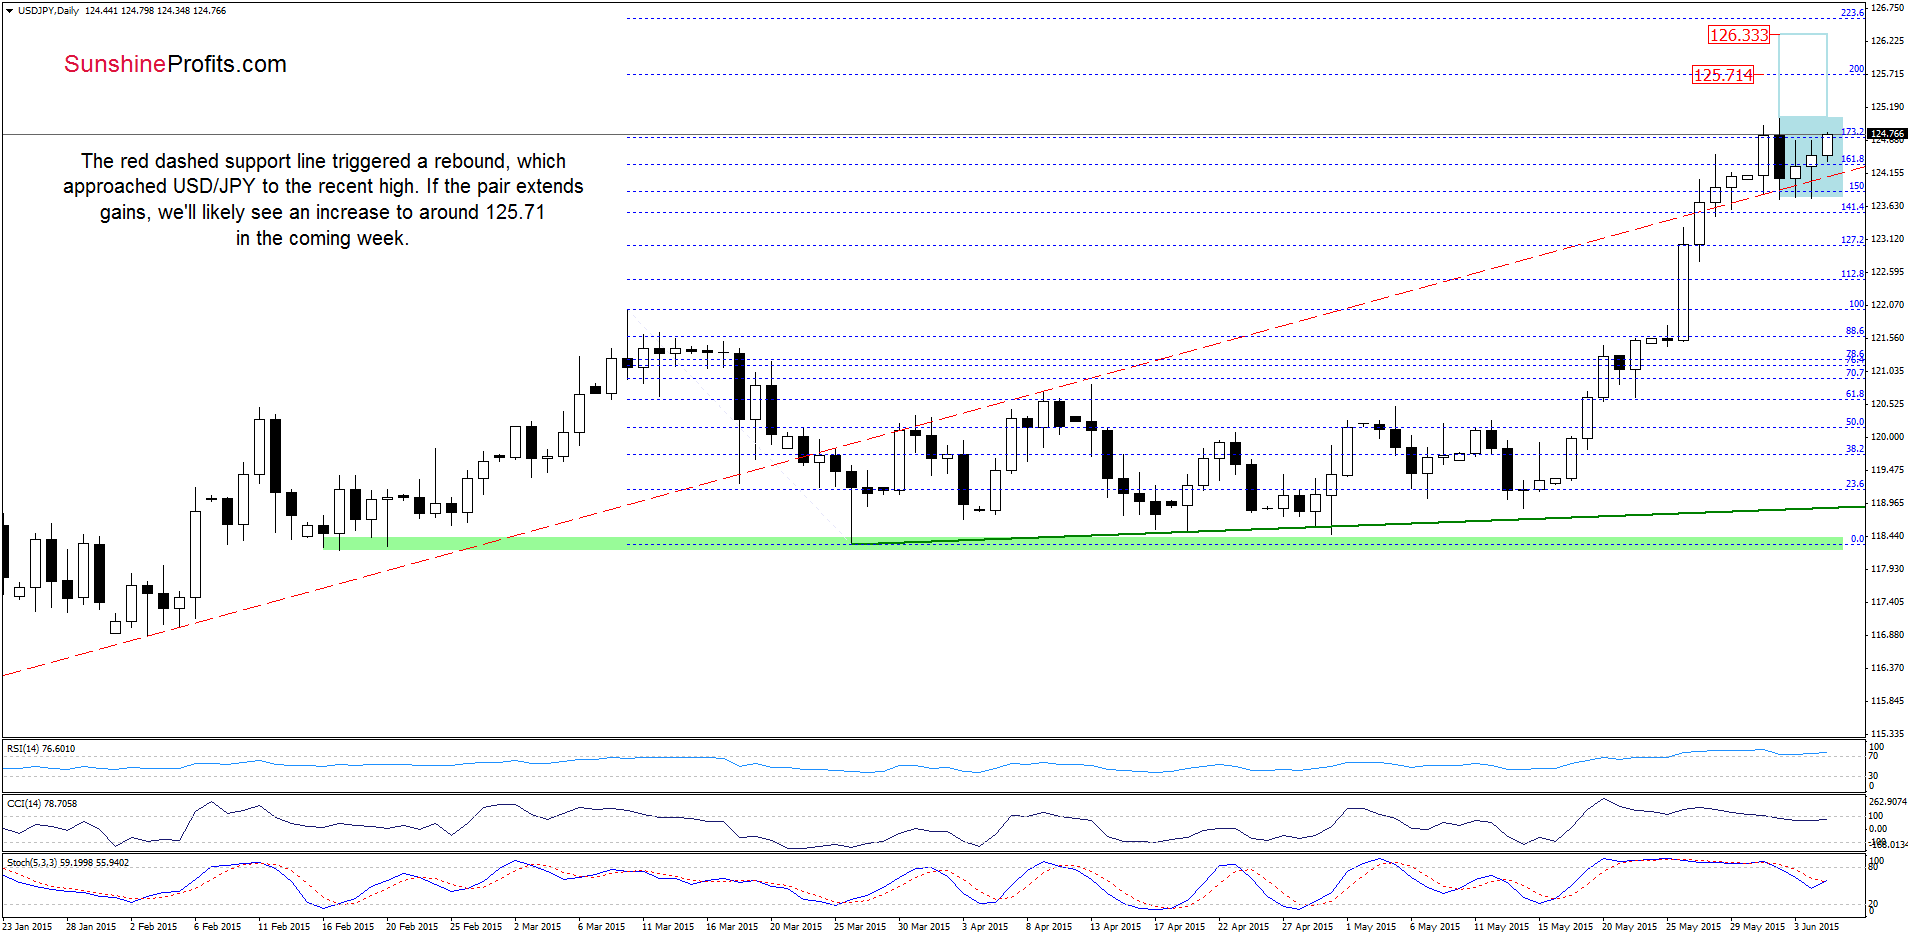Image resolution: width=1908 pixels, height=935 pixels.
Task: Click the 2 Mar 2015 date label
Action: point(538,927)
